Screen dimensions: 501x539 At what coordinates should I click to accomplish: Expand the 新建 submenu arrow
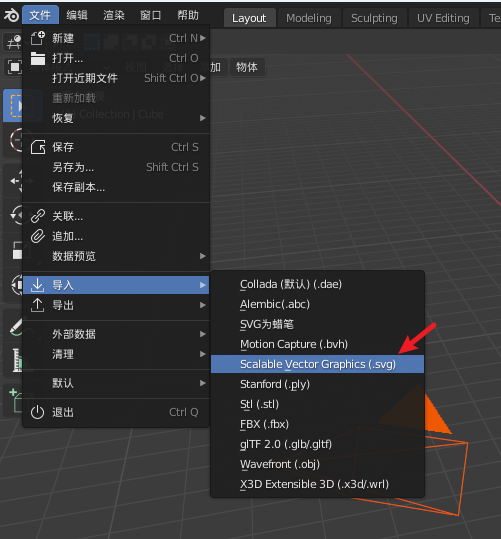(x=203, y=38)
